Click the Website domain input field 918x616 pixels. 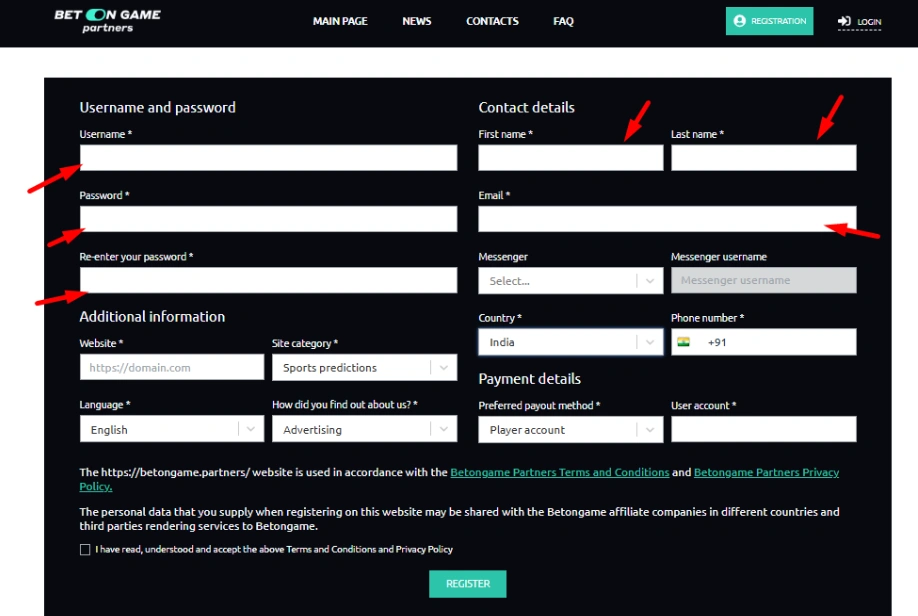click(171, 368)
